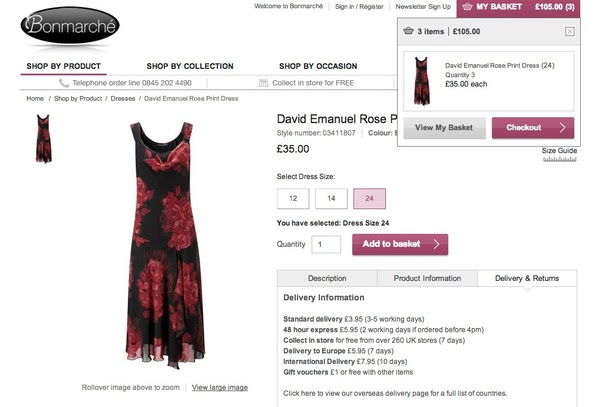Select dress size 12

click(293, 198)
